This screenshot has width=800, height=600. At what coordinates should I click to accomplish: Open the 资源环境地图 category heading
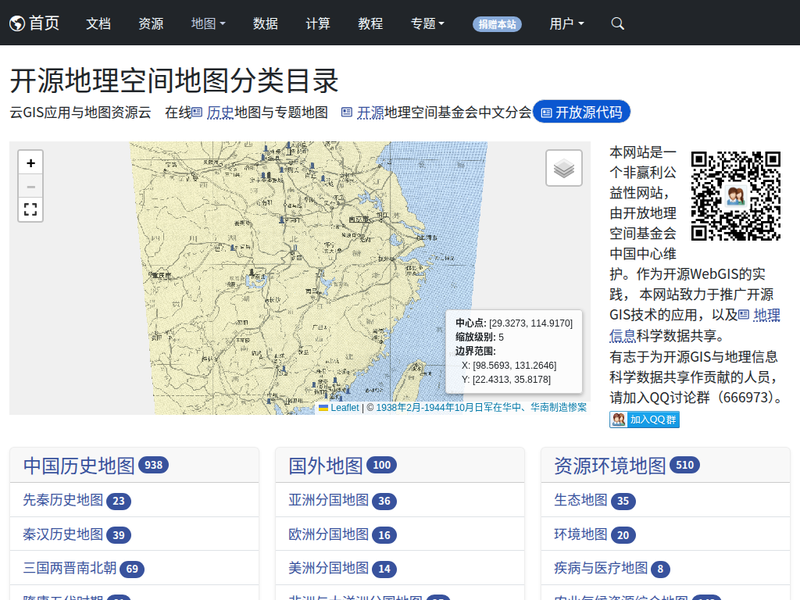pos(610,465)
